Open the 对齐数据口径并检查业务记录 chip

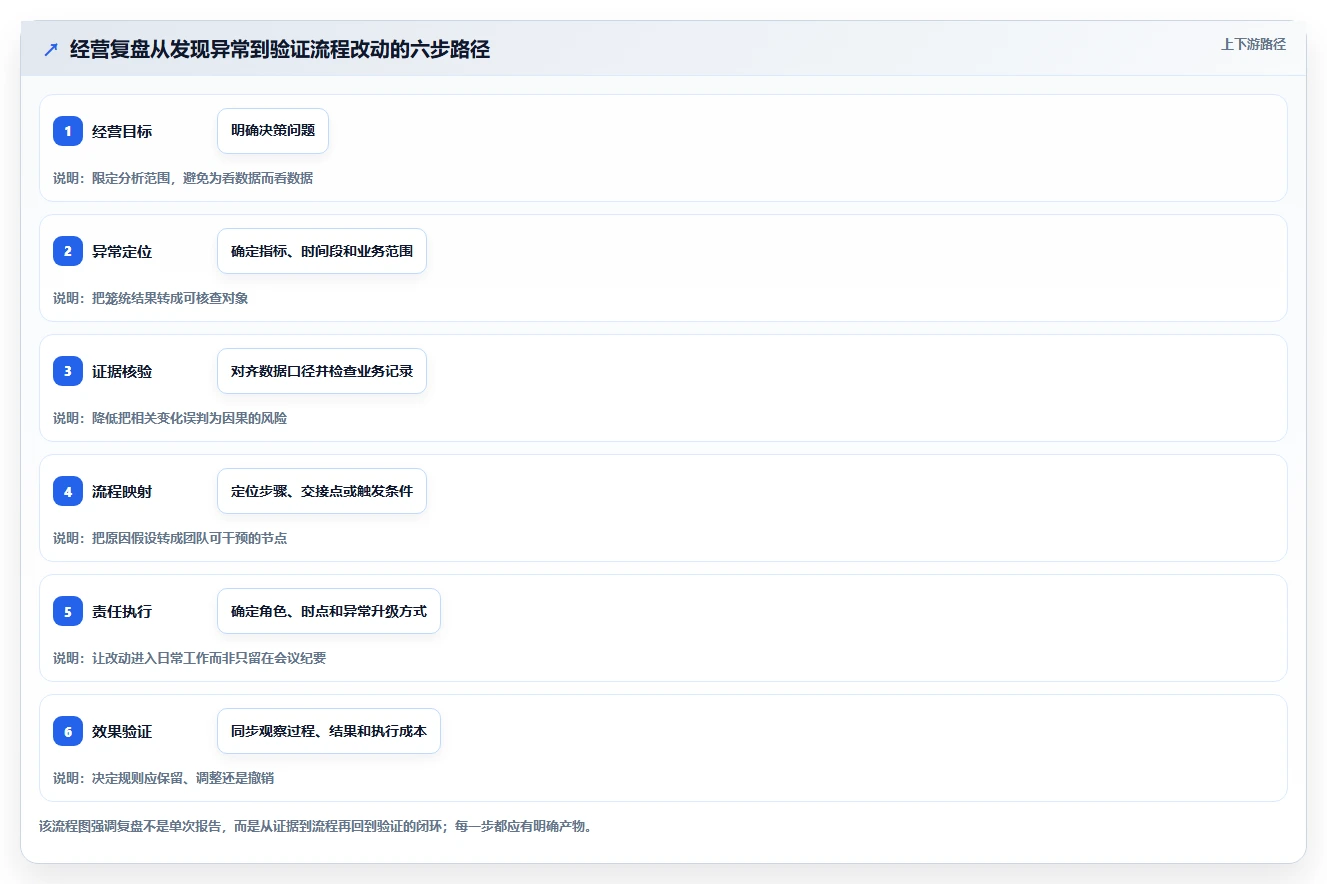(x=322, y=371)
